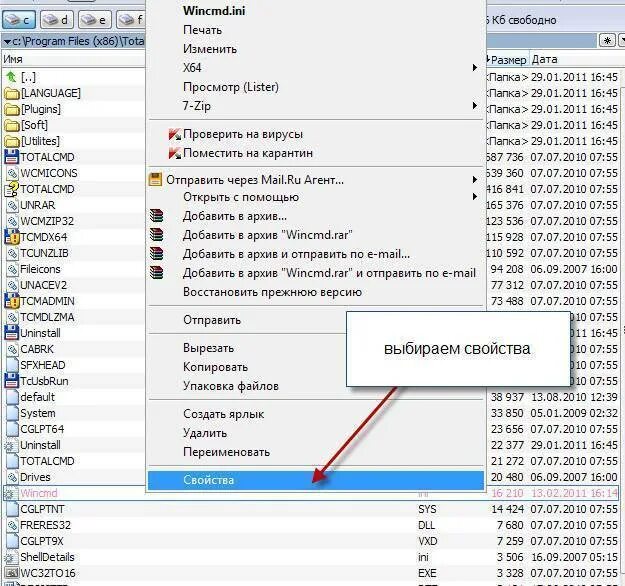Click the ShellDetails ini file icon

pyautogui.click(x=11, y=557)
